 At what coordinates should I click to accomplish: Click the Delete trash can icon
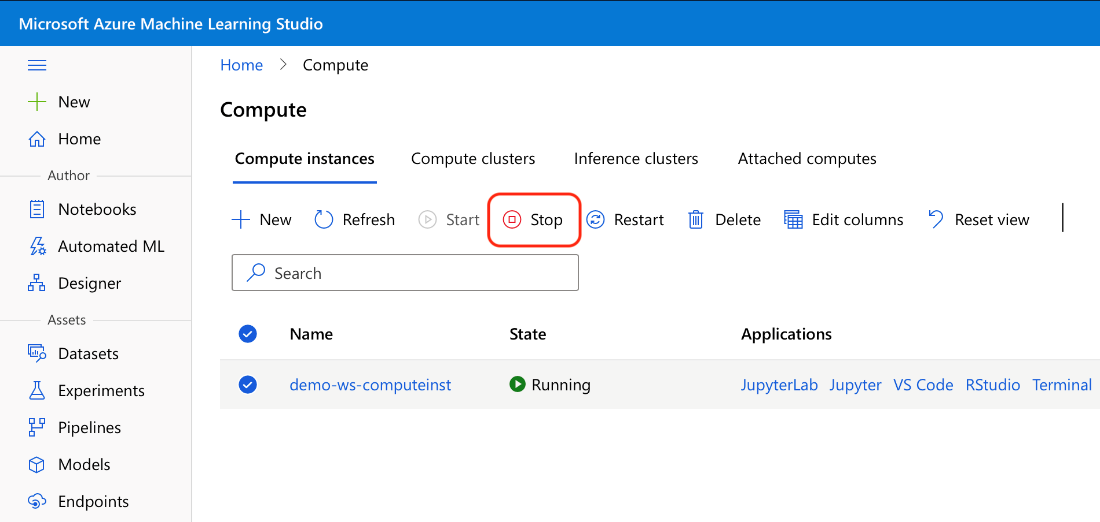pyautogui.click(x=696, y=220)
